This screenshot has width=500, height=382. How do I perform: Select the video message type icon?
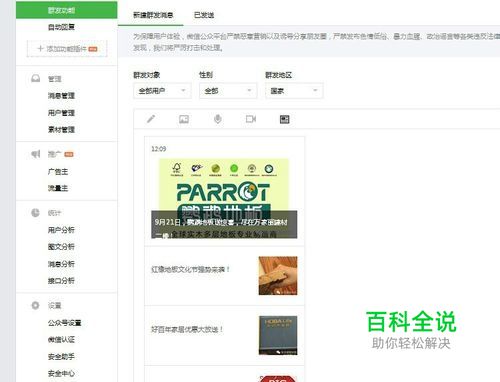coord(251,119)
